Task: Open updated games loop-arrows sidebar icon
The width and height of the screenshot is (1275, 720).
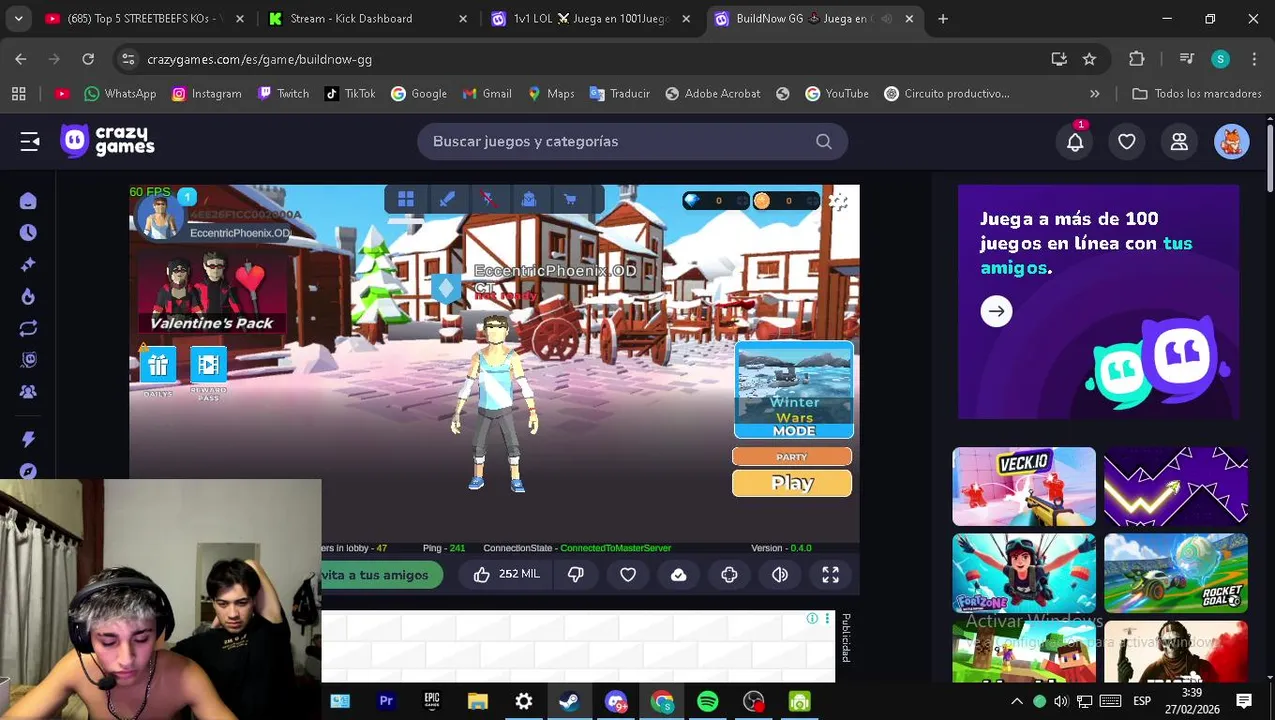Action: tap(28, 328)
